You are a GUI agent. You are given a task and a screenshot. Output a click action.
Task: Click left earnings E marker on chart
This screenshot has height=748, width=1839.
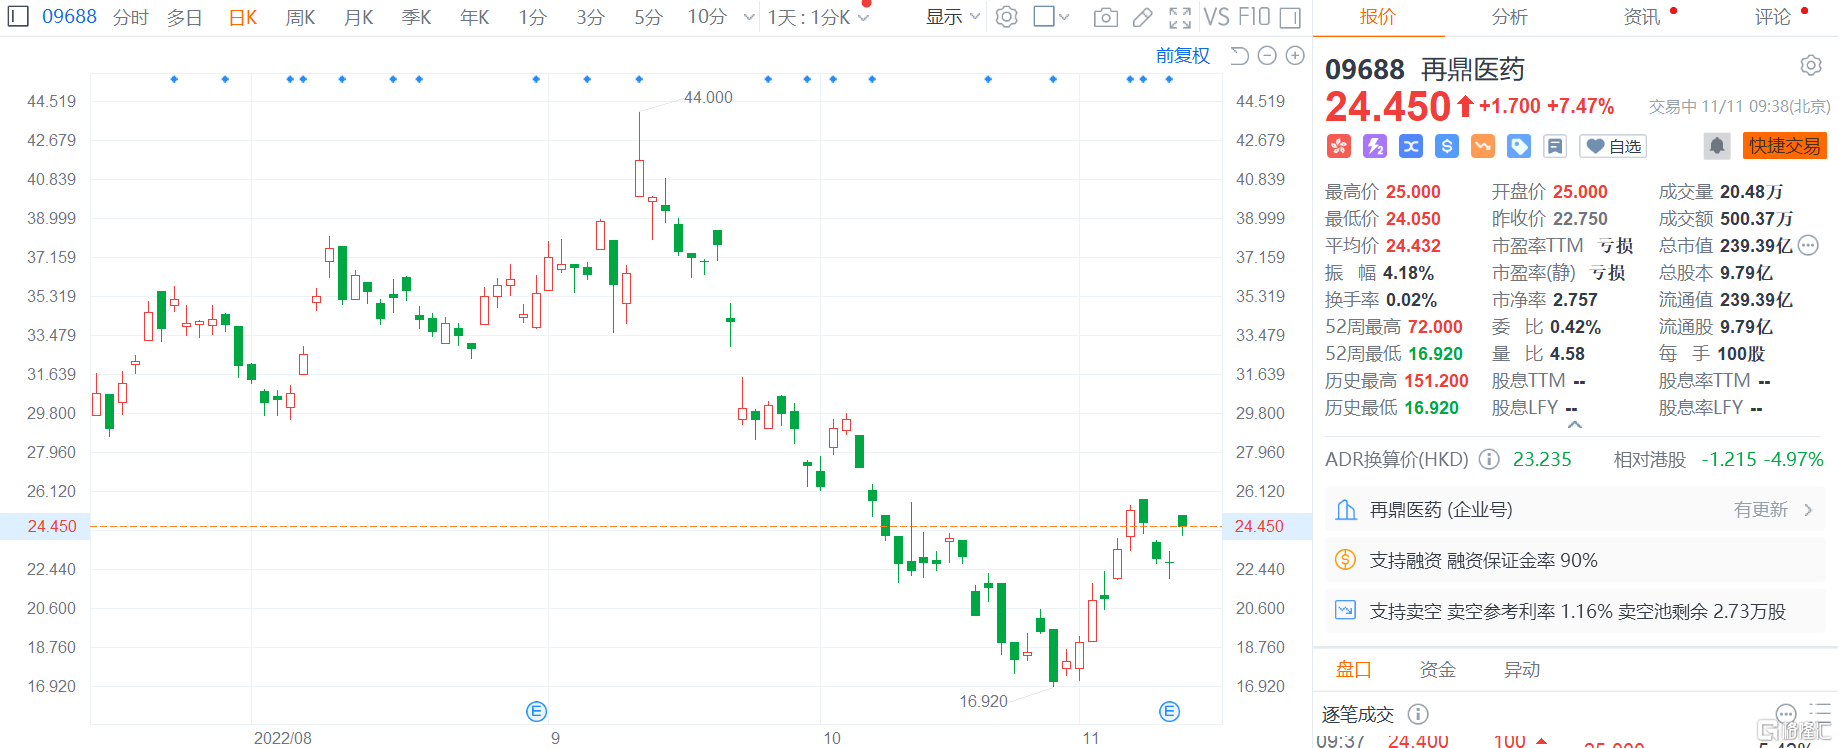(x=537, y=711)
